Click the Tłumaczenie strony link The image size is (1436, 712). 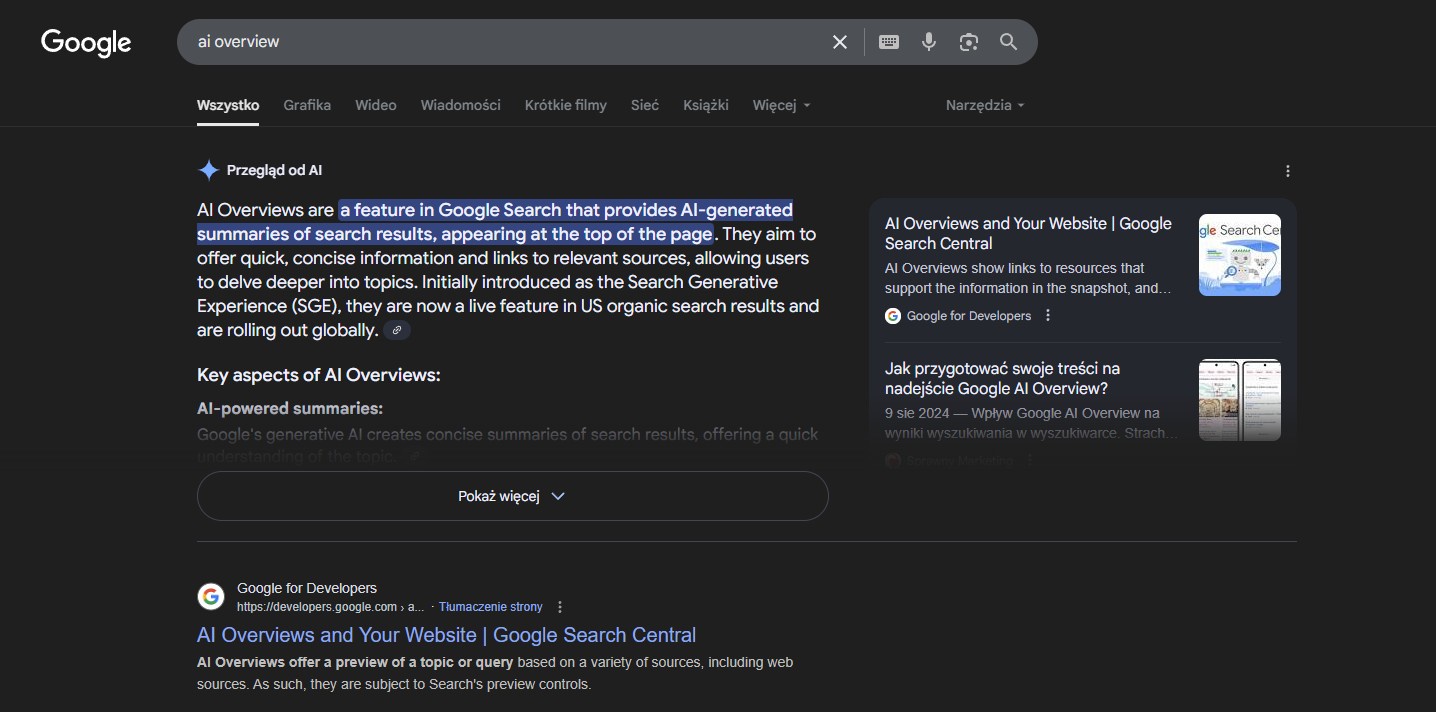coord(490,607)
